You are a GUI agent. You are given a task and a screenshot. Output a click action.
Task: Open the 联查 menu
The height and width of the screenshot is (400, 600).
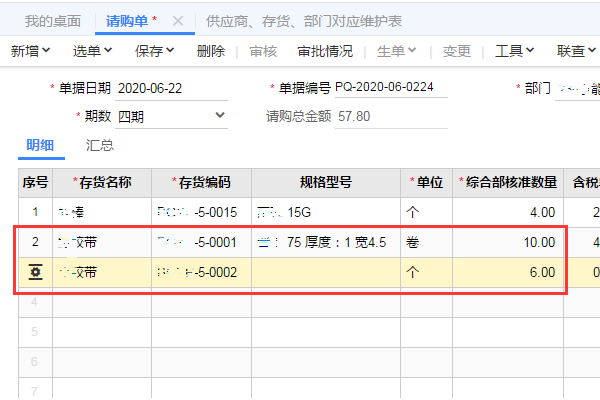click(x=577, y=51)
